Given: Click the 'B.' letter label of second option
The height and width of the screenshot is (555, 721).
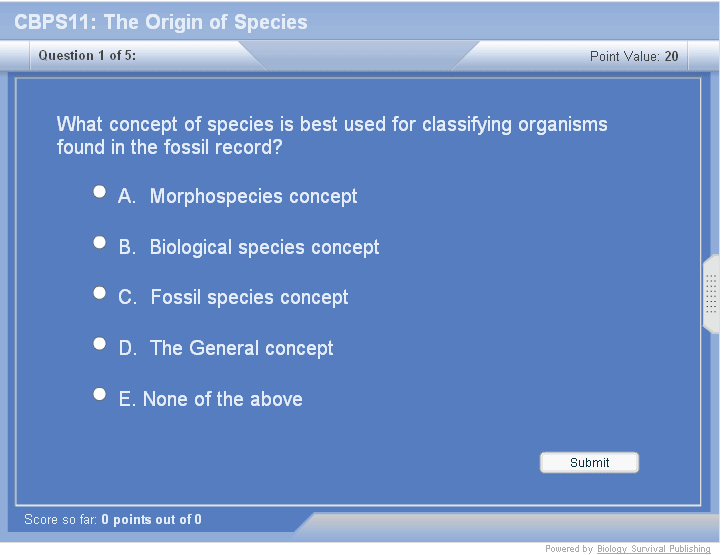Looking at the screenshot, I should [x=127, y=247].
